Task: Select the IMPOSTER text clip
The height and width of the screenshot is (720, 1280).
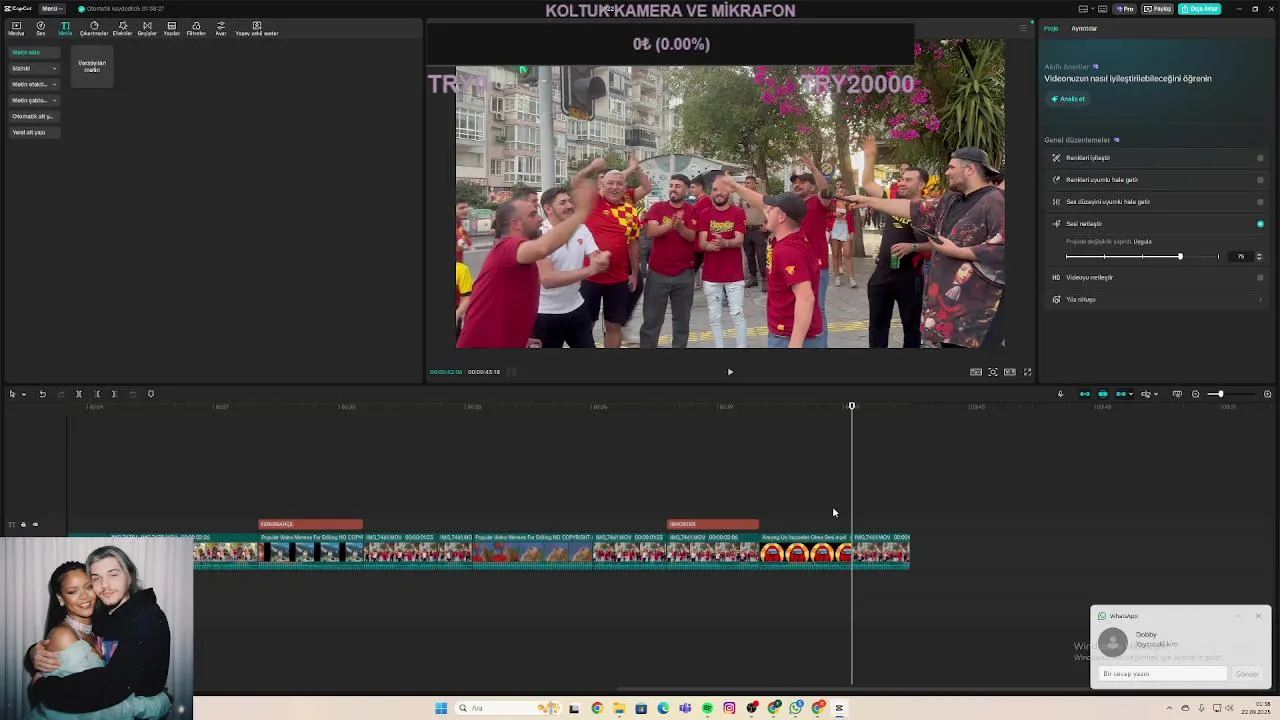Action: tap(713, 524)
